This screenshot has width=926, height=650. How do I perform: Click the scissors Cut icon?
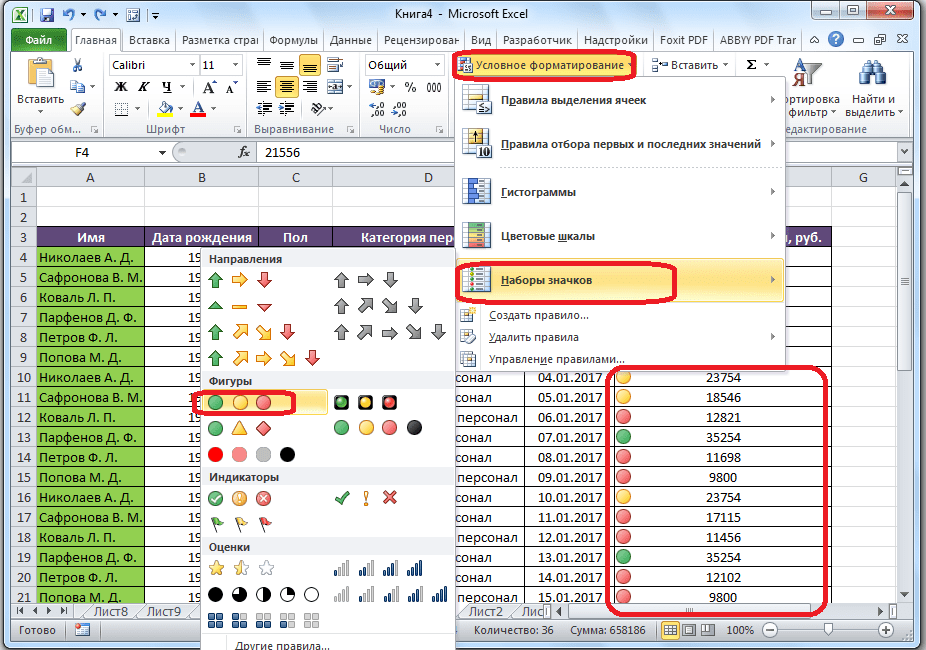pyautogui.click(x=78, y=65)
